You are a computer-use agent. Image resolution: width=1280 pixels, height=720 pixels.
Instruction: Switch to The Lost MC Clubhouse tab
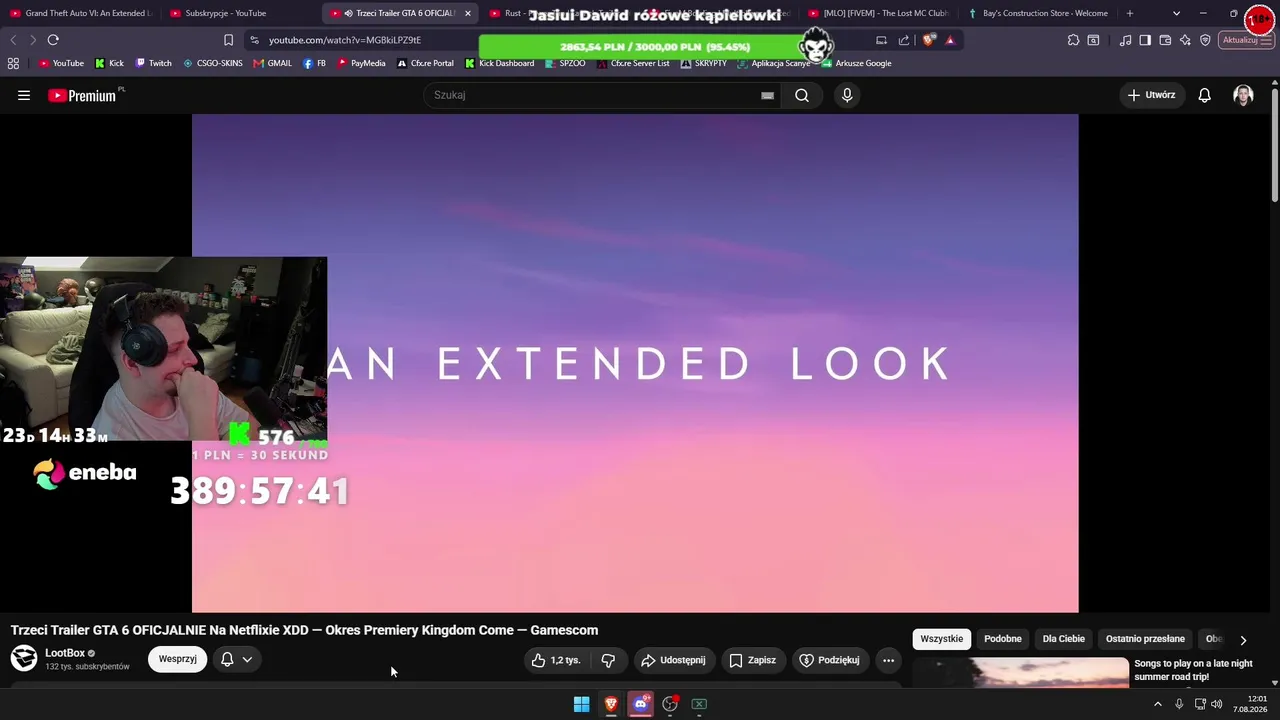pos(880,13)
